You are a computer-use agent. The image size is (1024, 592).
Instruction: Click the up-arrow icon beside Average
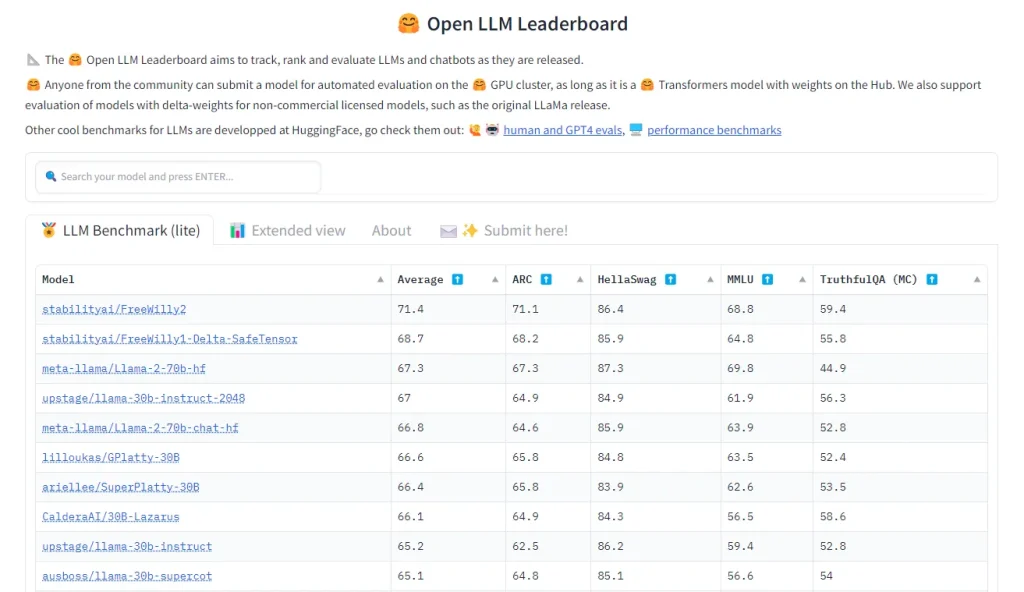(457, 280)
